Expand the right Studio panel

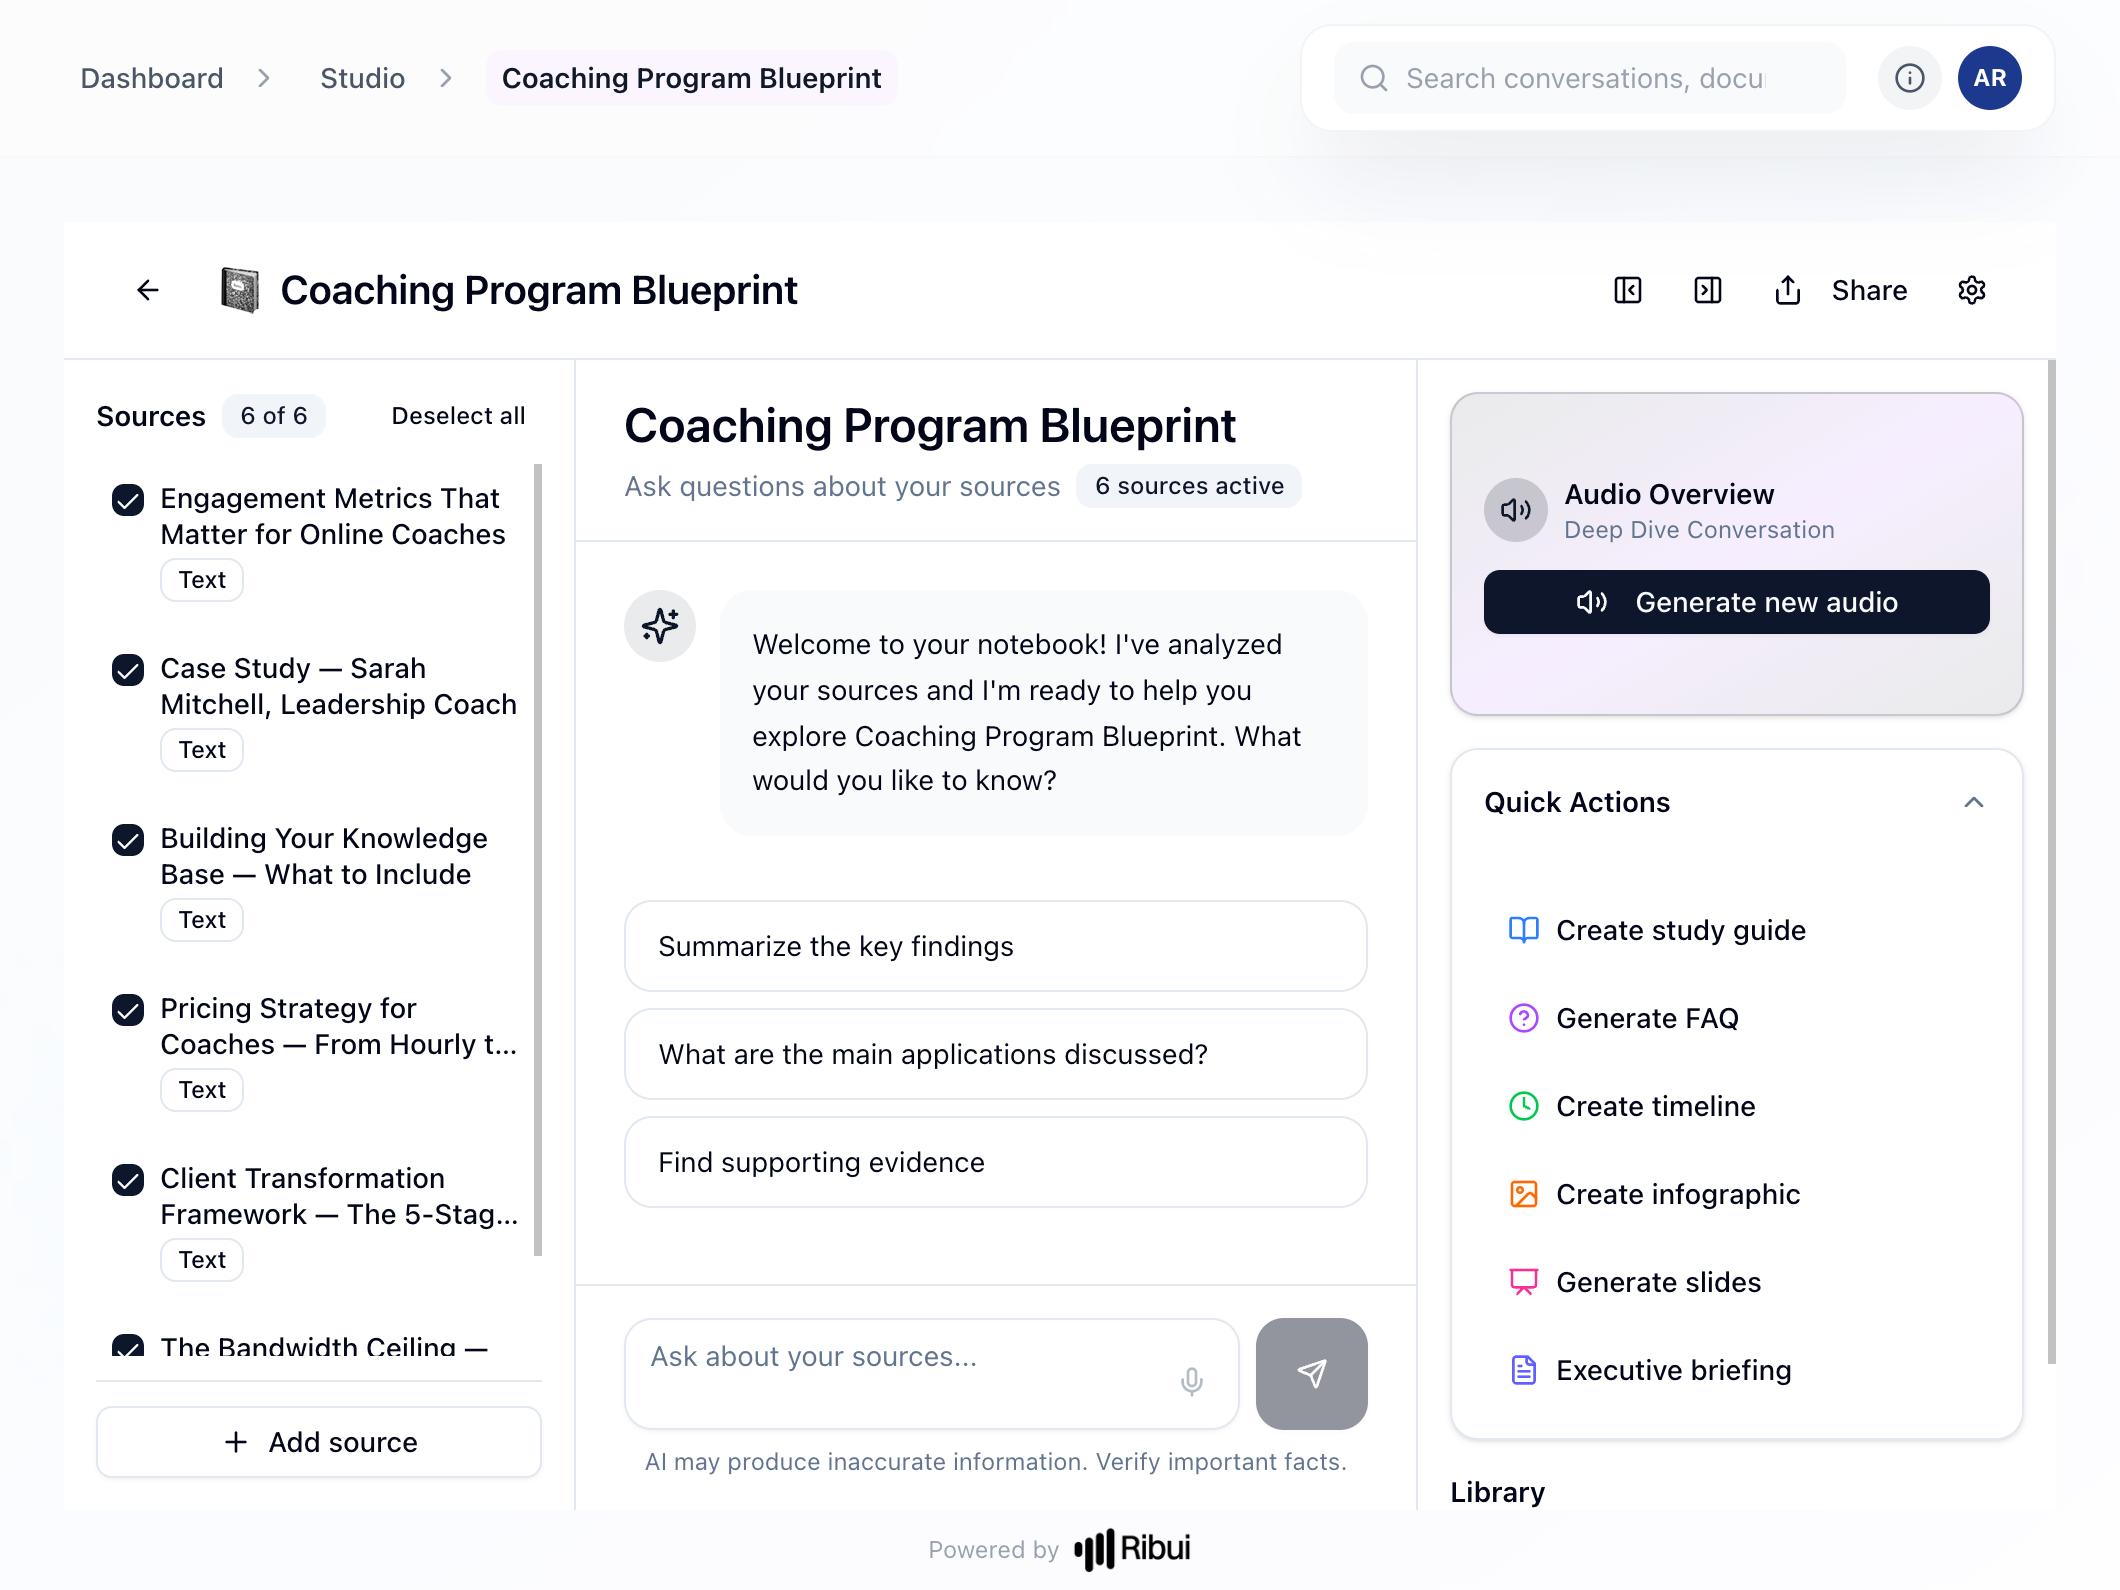1707,290
